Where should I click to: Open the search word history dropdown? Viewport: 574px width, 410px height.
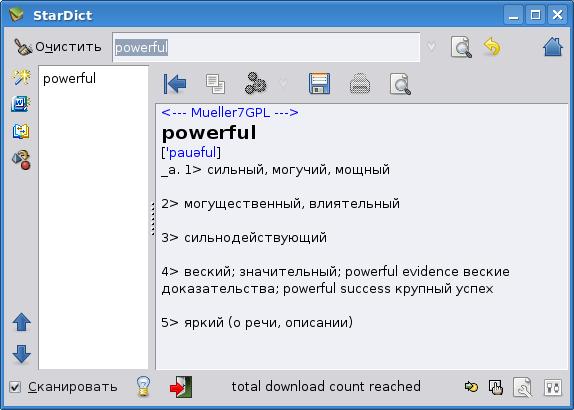(x=431, y=47)
